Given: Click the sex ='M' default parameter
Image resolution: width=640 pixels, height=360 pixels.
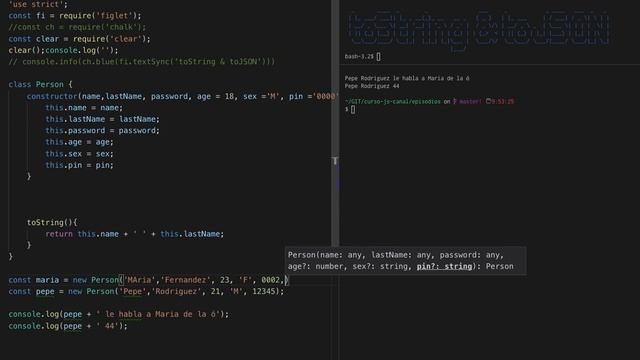Looking at the screenshot, I should pyautogui.click(x=261, y=96).
